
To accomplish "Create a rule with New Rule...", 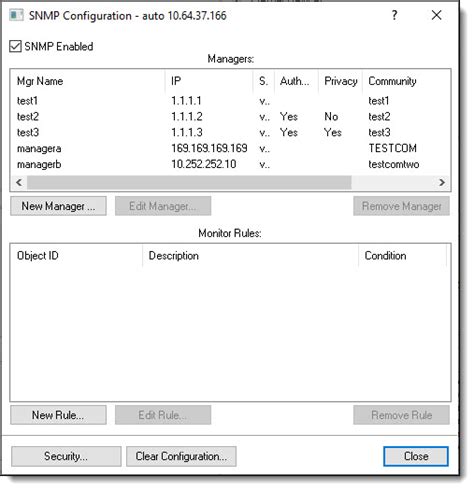I will [x=58, y=415].
